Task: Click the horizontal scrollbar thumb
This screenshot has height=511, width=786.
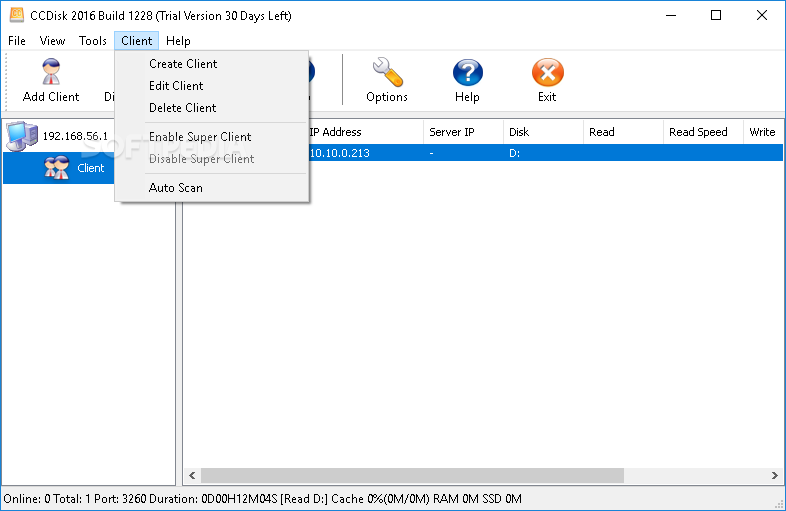Action: pyautogui.click(x=413, y=475)
